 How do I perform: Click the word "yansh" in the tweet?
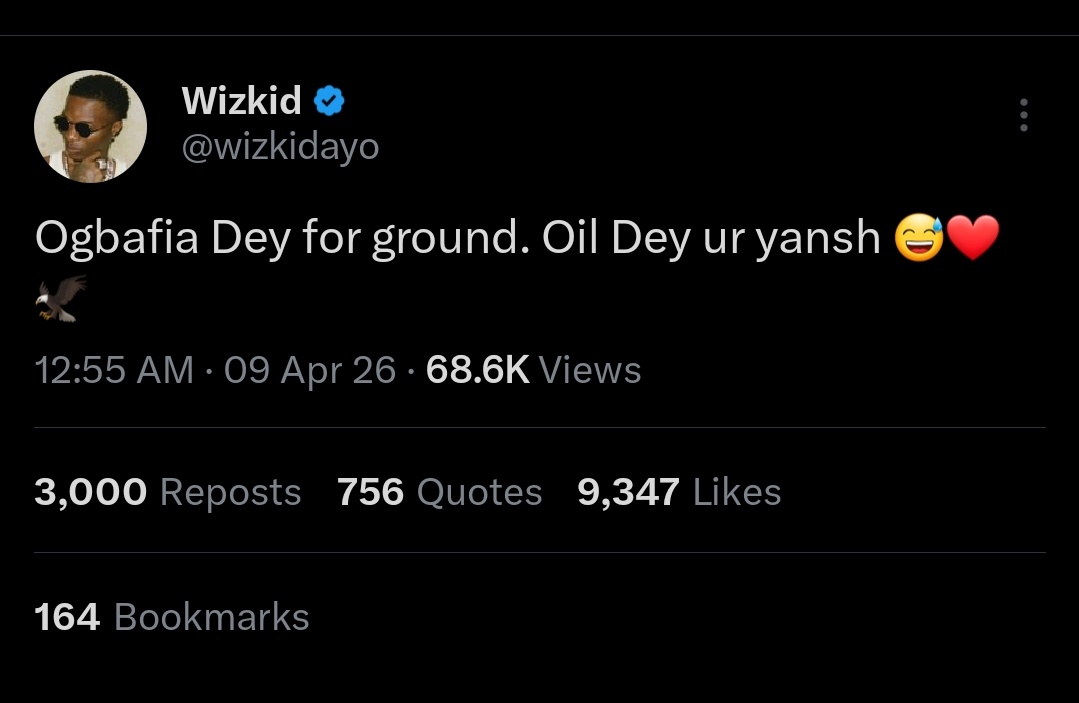pos(817,241)
